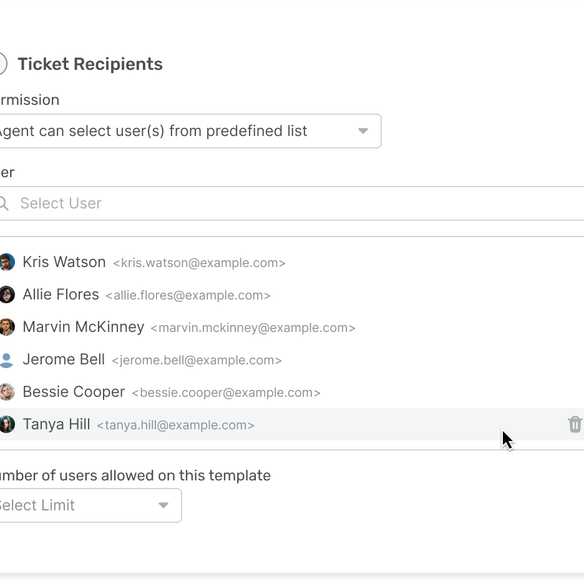This screenshot has width=584, height=584.
Task: Click Tanya Hill's avatar picture
Action: (x=7, y=424)
